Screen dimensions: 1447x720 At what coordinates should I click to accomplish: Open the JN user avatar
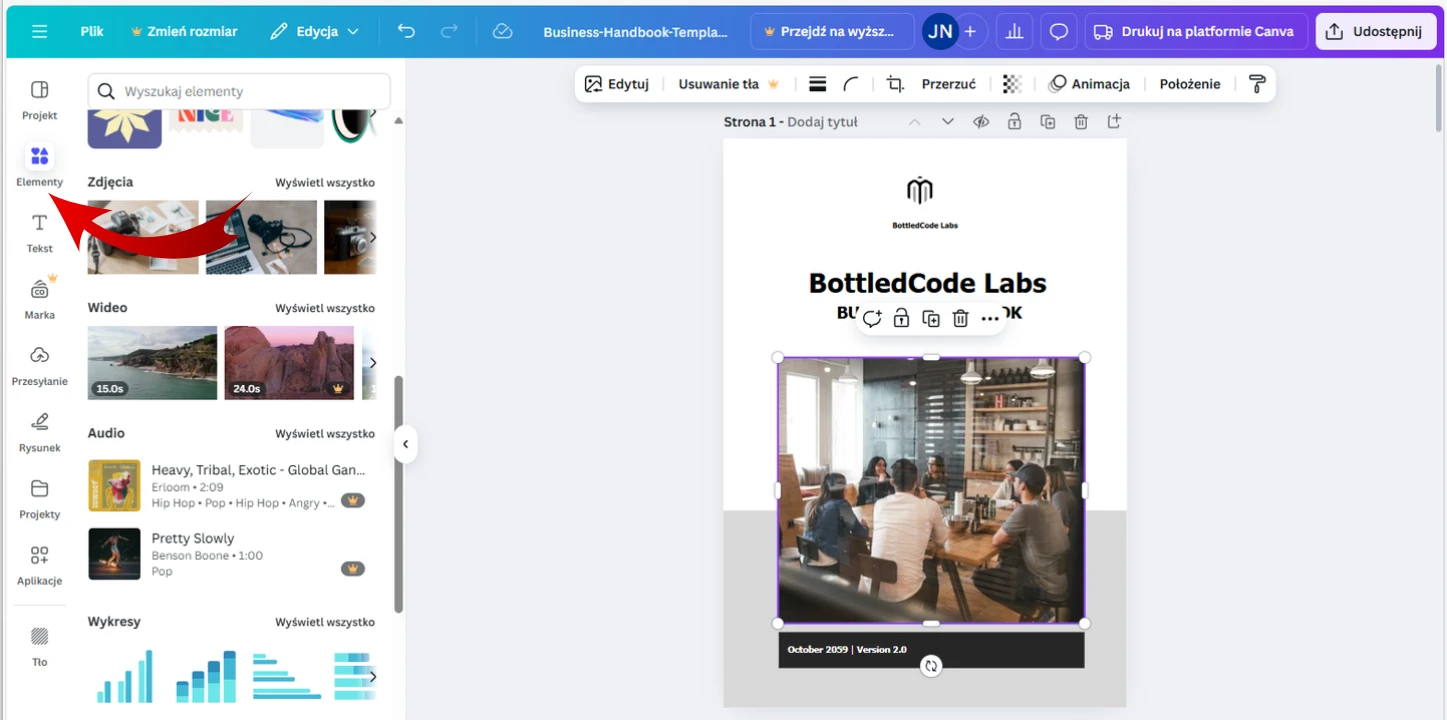click(x=940, y=31)
